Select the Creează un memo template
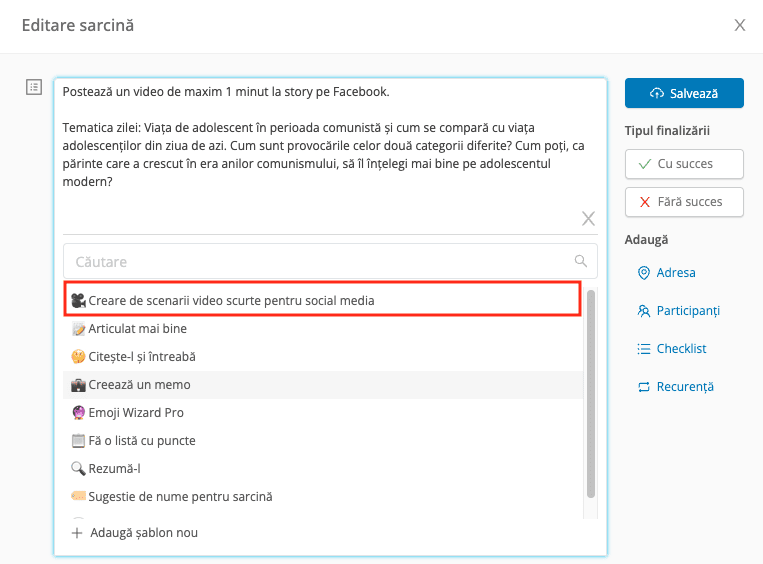763x564 pixels. (x=323, y=384)
